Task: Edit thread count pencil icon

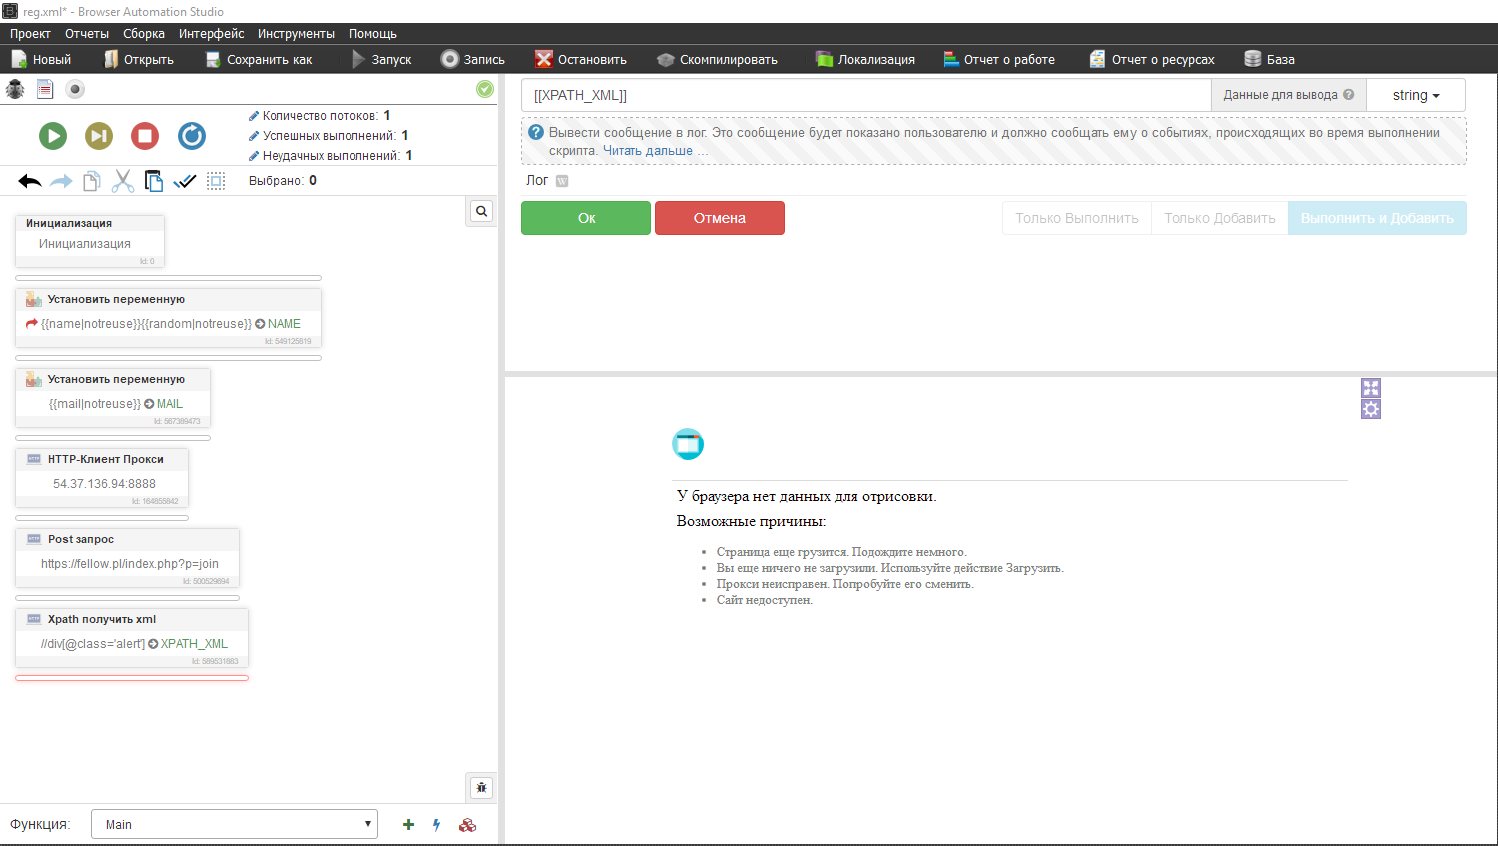Action: [x=254, y=116]
